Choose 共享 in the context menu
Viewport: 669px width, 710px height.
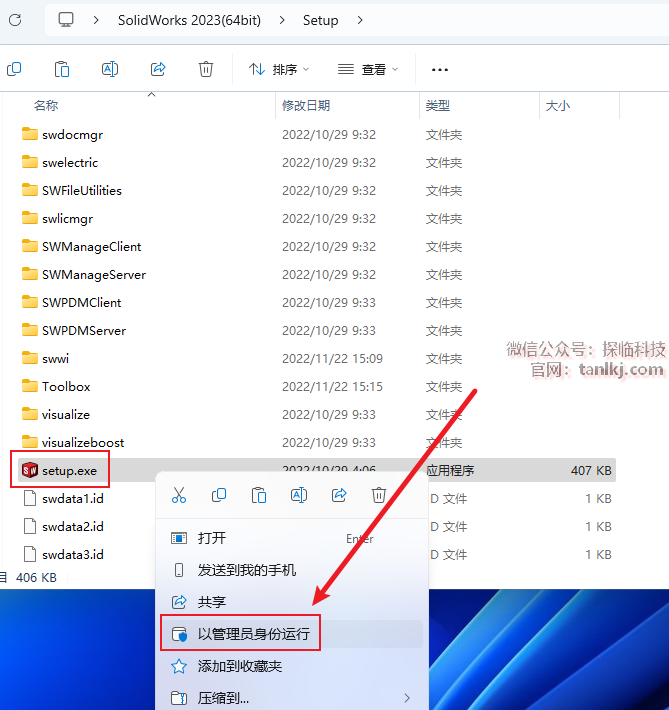[x=290, y=602]
